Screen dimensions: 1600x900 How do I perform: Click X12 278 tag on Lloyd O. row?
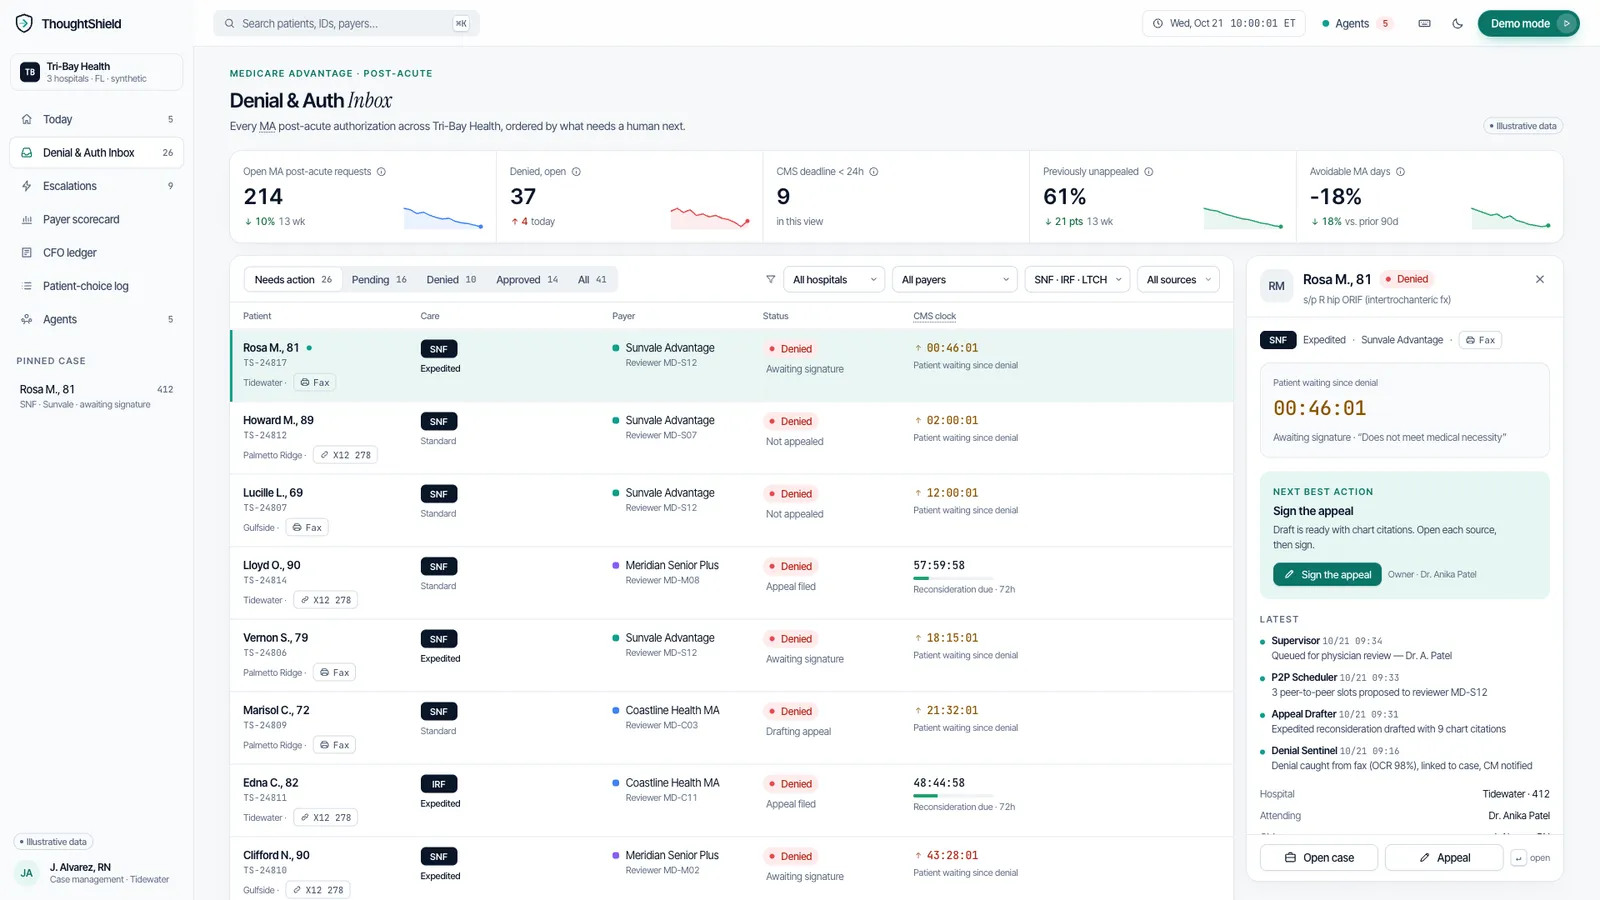[326, 600]
